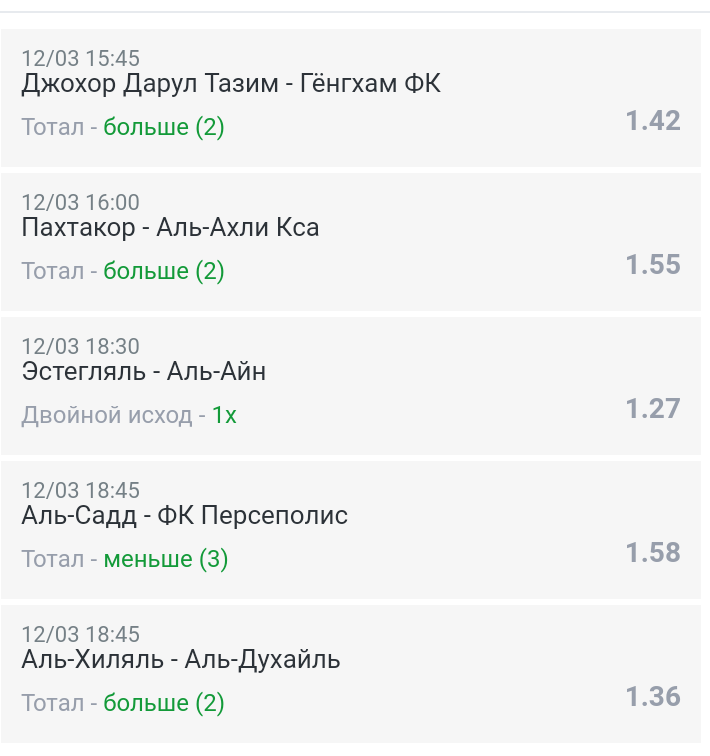Image resolution: width=710 pixels, height=756 pixels.
Task: Click the 12/03 18:30 time label
Action: [x=80, y=347]
